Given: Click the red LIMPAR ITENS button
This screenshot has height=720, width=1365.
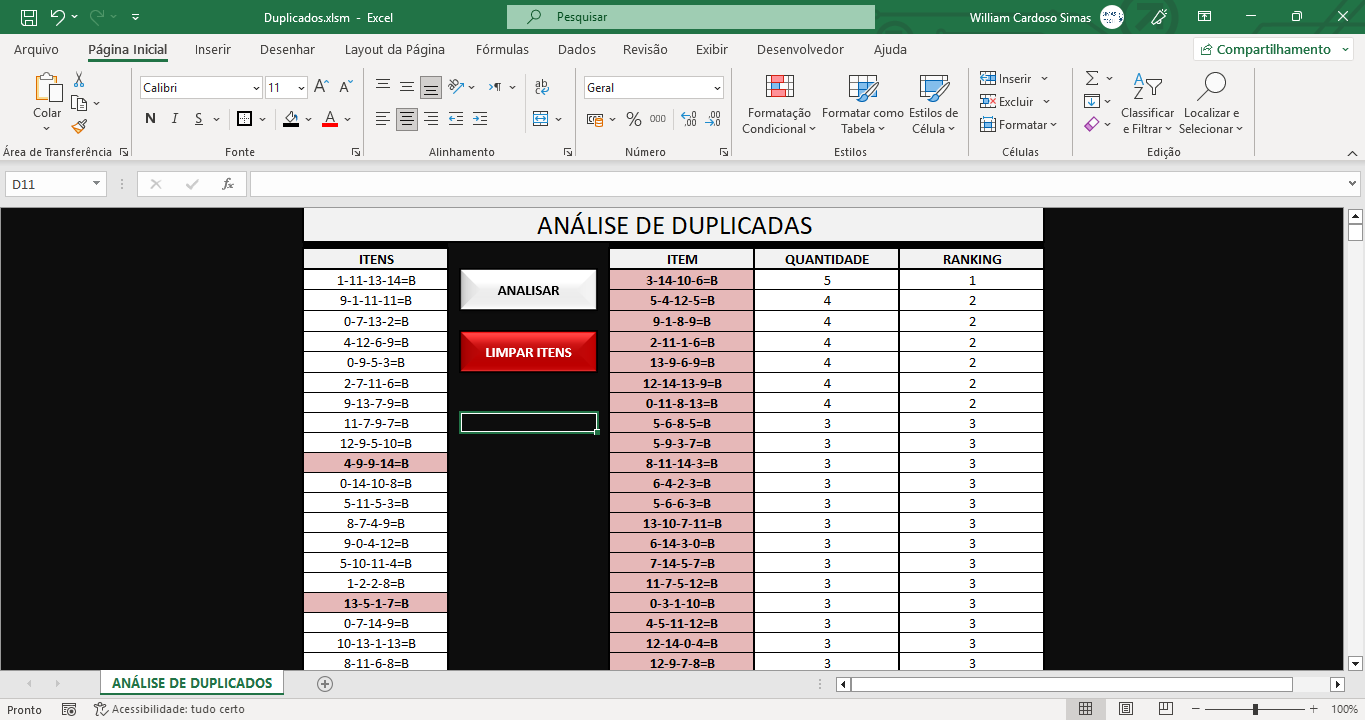Looking at the screenshot, I should [x=528, y=352].
